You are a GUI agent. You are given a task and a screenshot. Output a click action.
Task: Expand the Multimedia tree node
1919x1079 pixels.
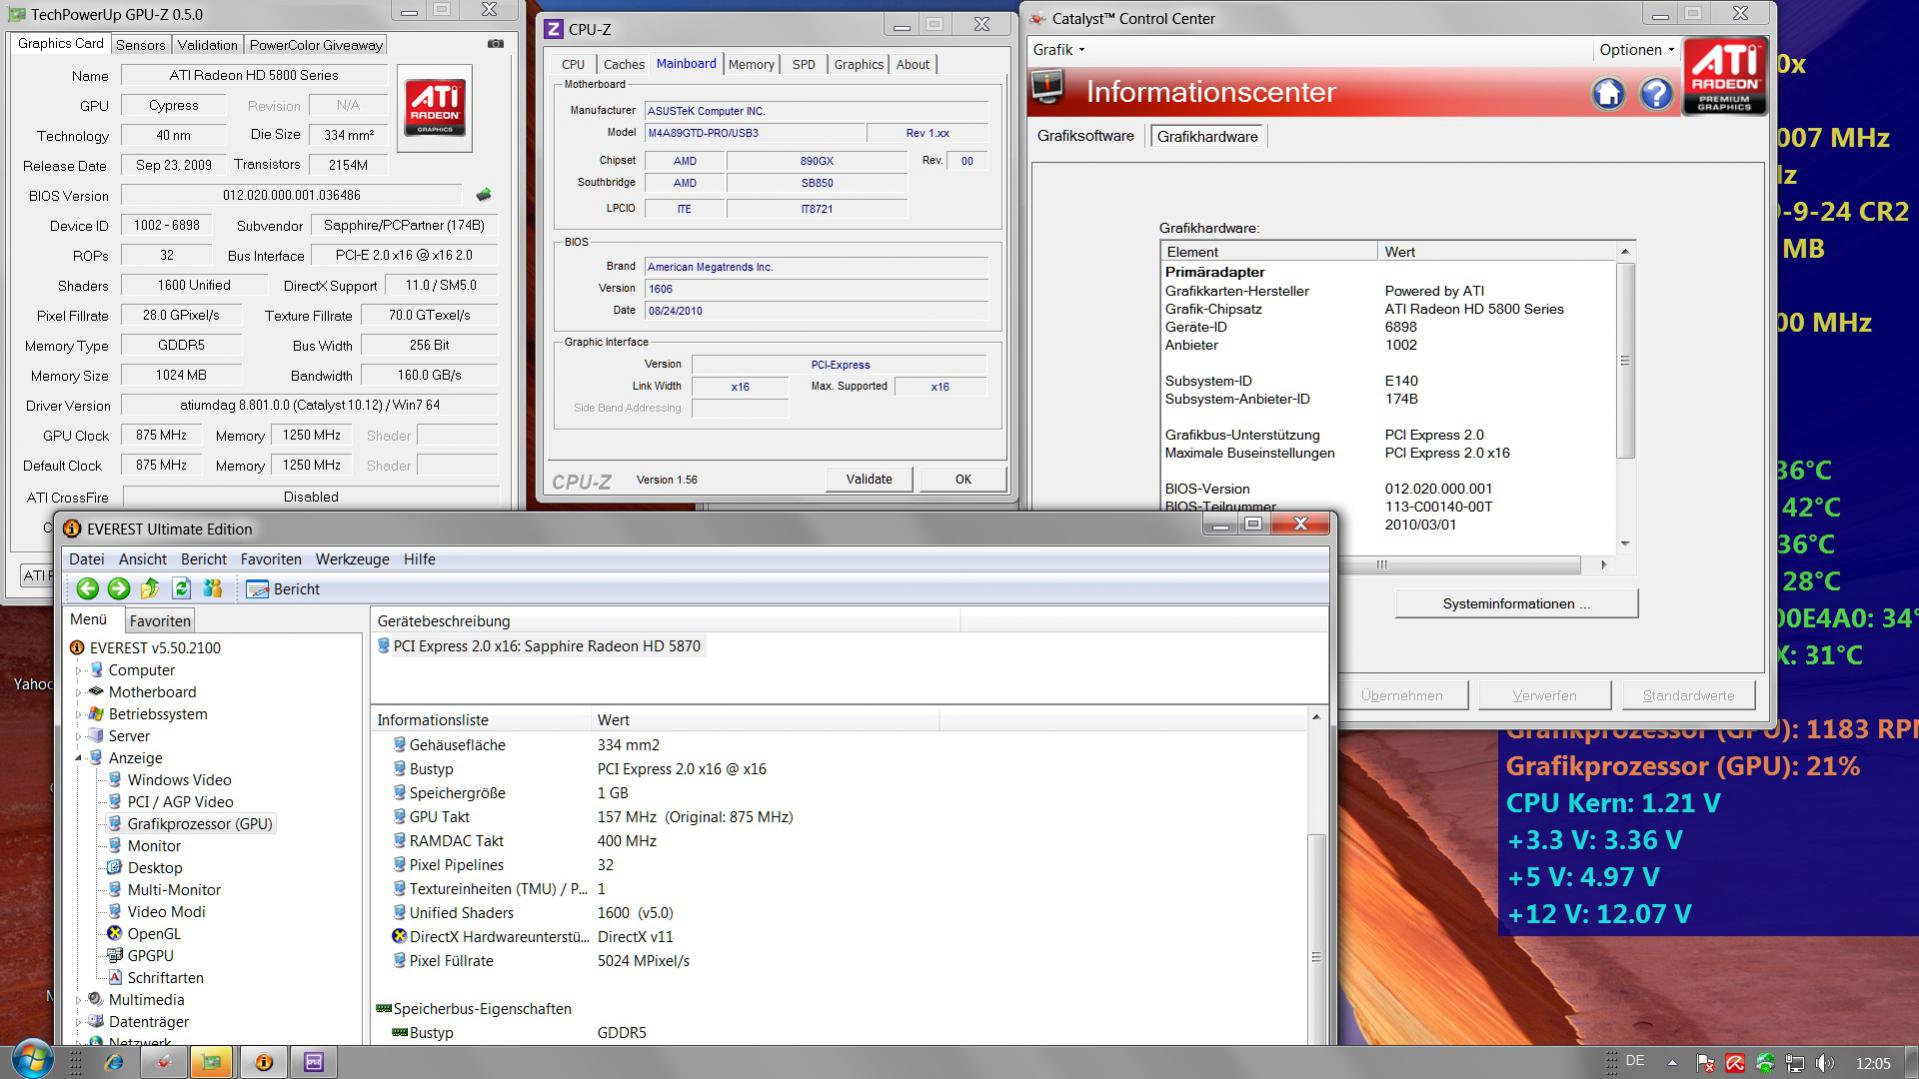79,1000
